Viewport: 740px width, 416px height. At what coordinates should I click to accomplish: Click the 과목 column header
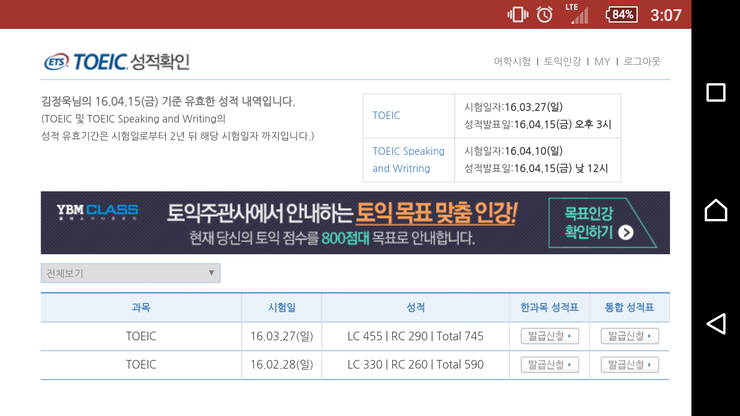141,307
